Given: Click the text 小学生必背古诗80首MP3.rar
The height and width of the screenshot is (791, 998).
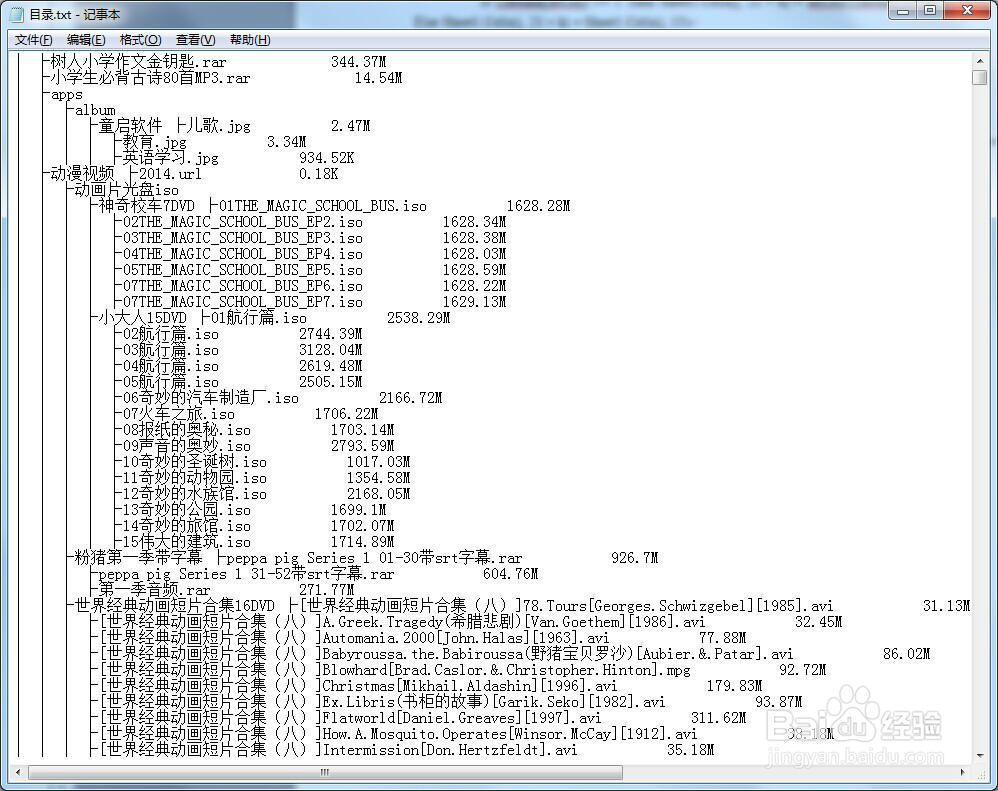Looking at the screenshot, I should pos(150,78).
